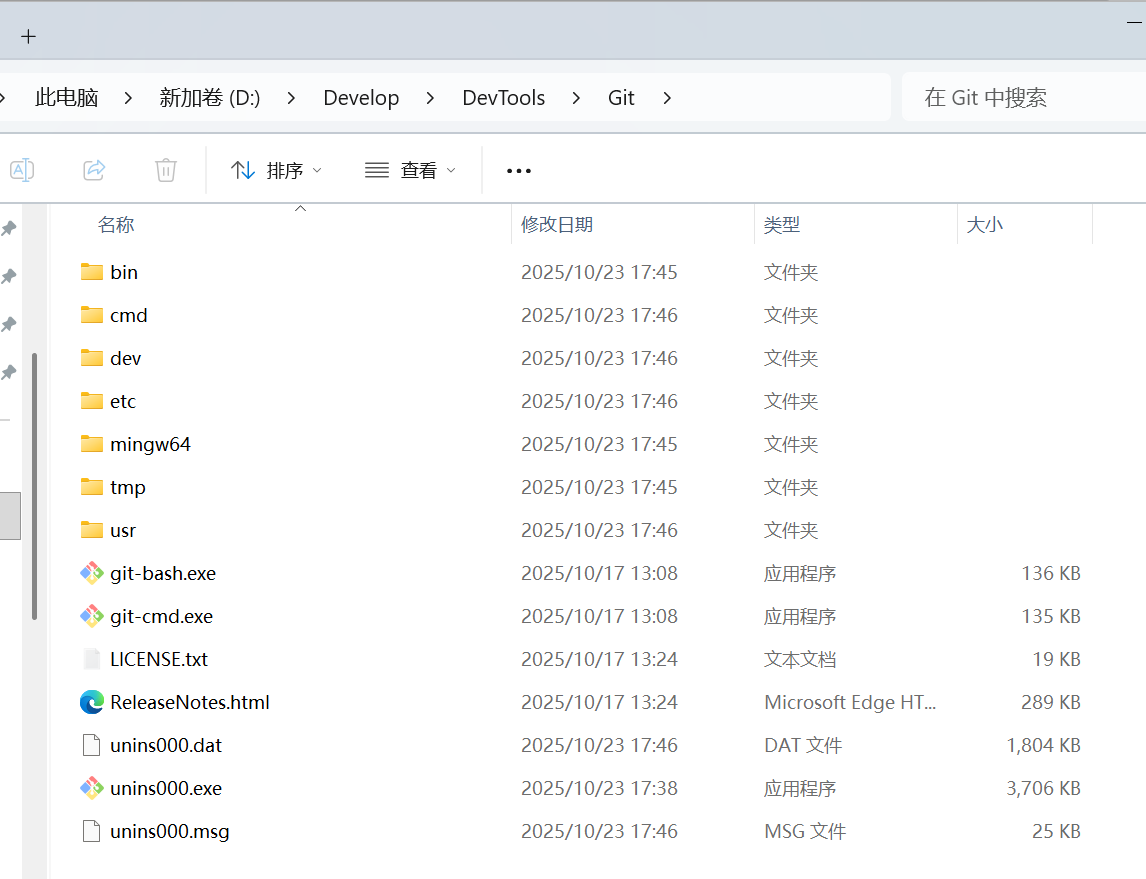
Task: Click DevTools breadcrumb in address bar
Action: [504, 97]
